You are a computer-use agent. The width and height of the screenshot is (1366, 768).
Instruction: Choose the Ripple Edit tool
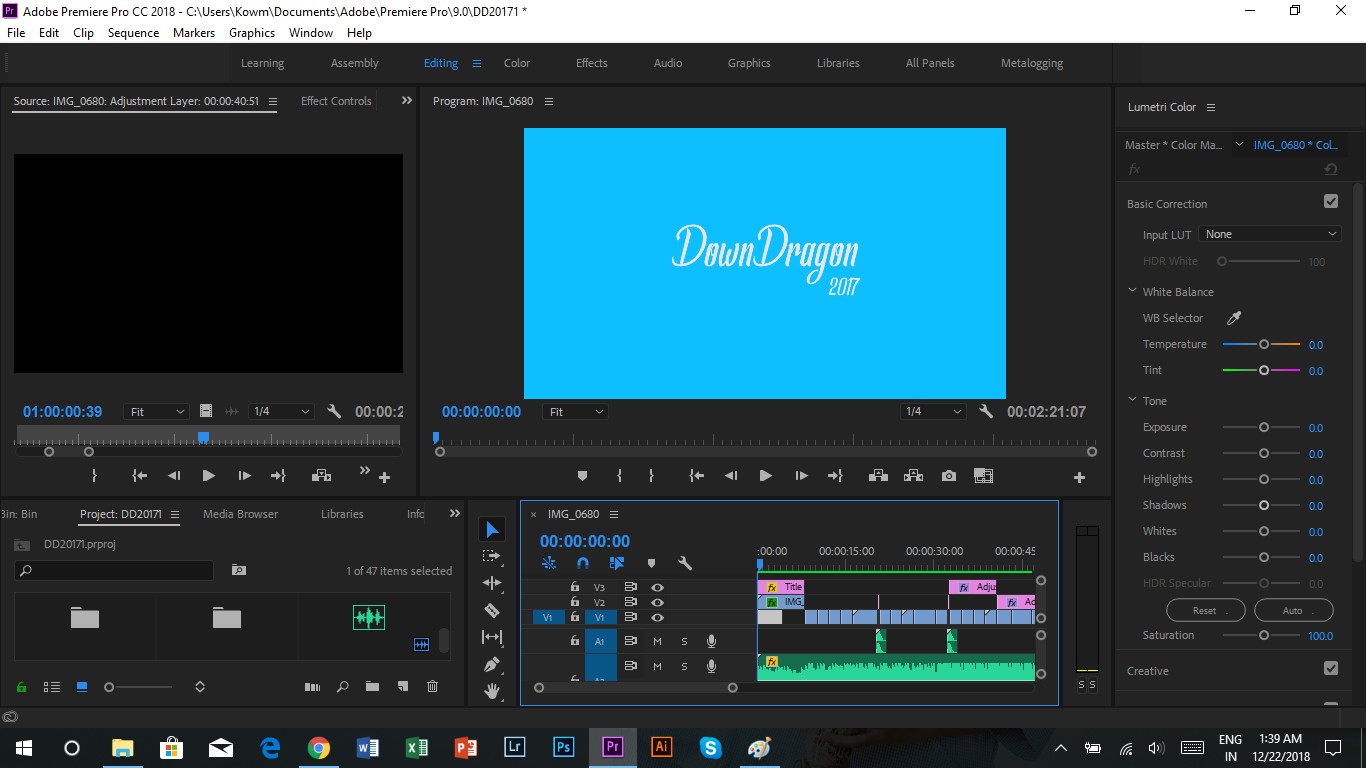491,583
